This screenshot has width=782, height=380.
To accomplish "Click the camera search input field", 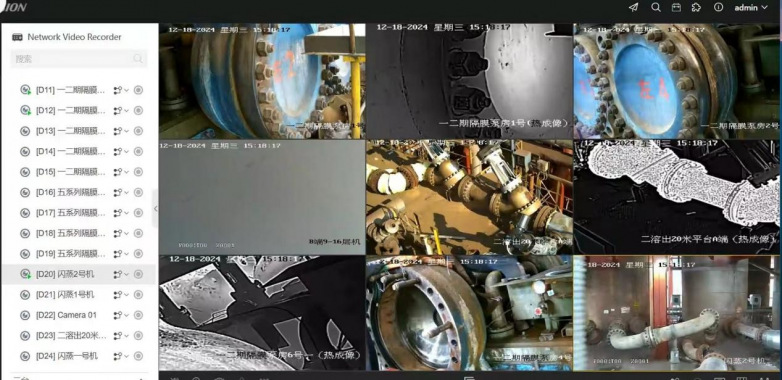I will coord(79,59).
